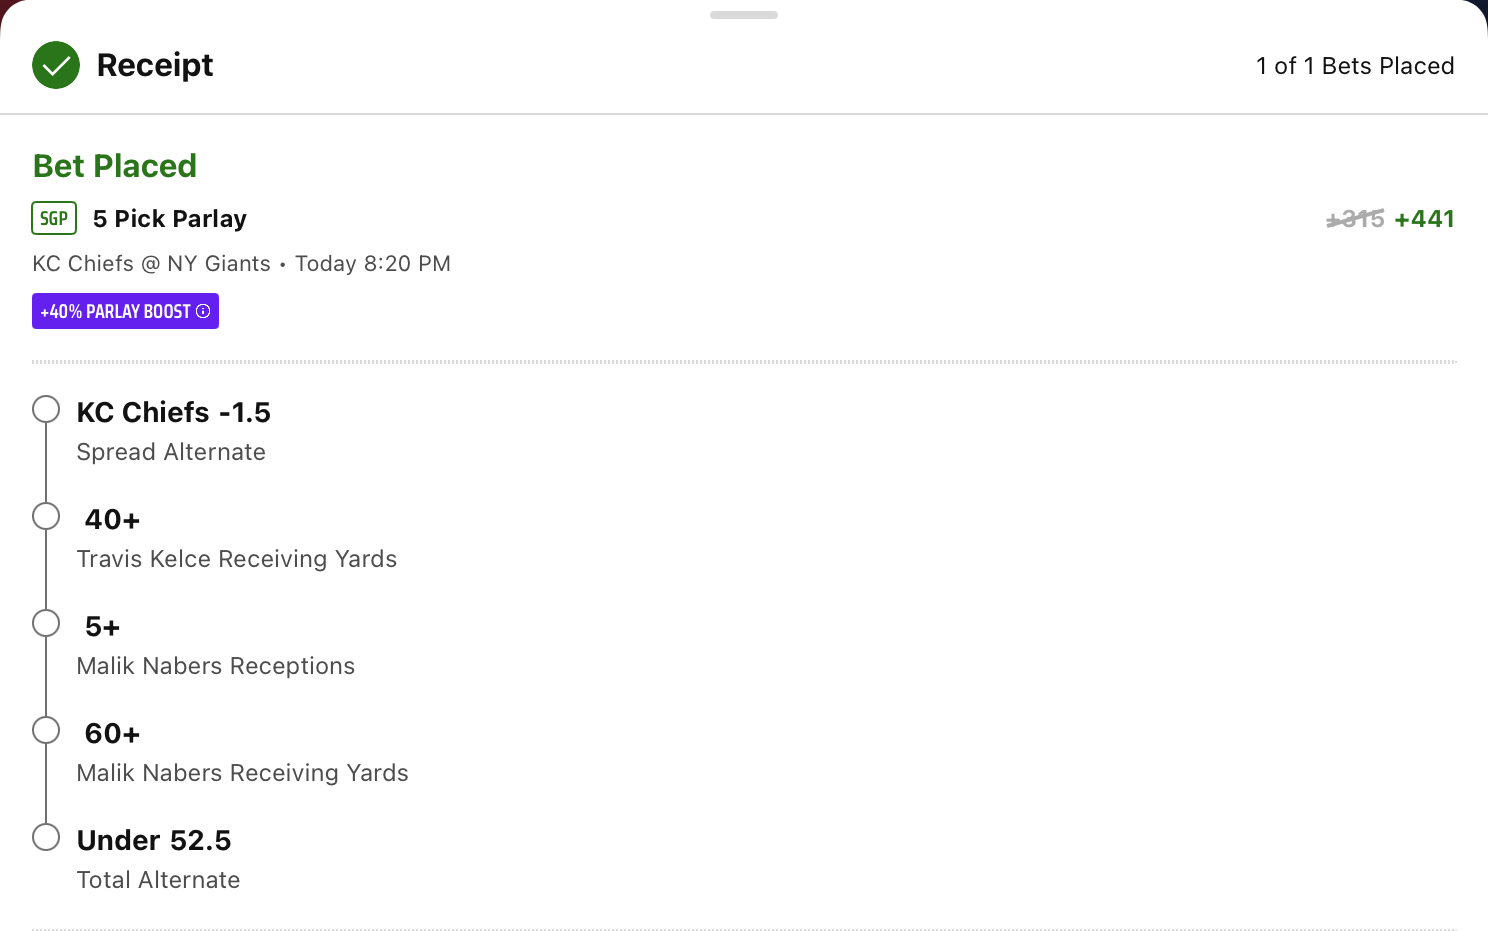Open the parlay boost info icon
1488x931 pixels.
[x=203, y=311]
